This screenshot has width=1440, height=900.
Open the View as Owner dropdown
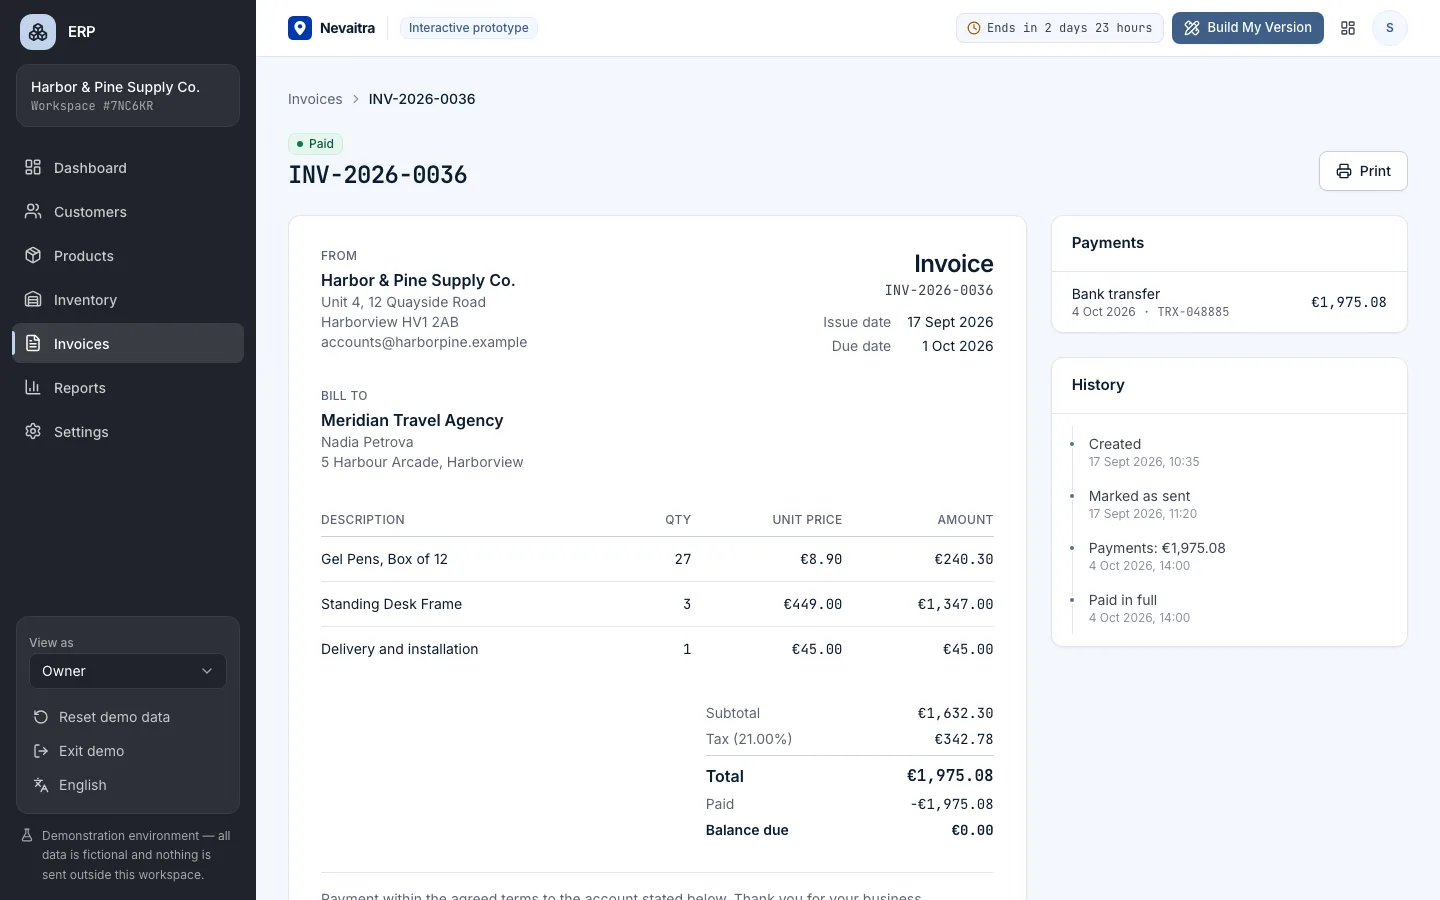[128, 671]
